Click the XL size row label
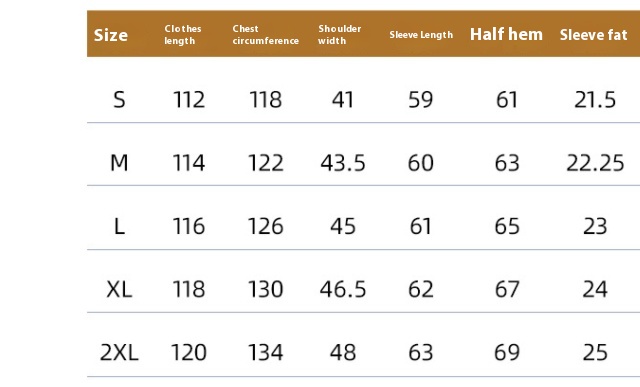Viewport: 640px width, 387px height. (119, 289)
